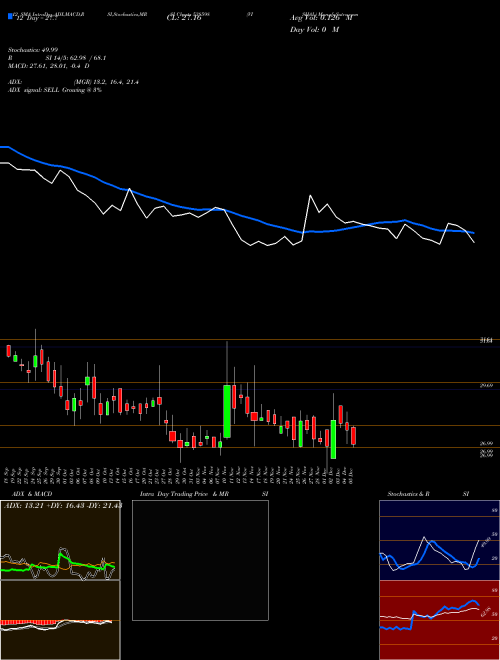Click the empty intraday trading price panel
Screen dimensions: 500x660
click(200, 560)
